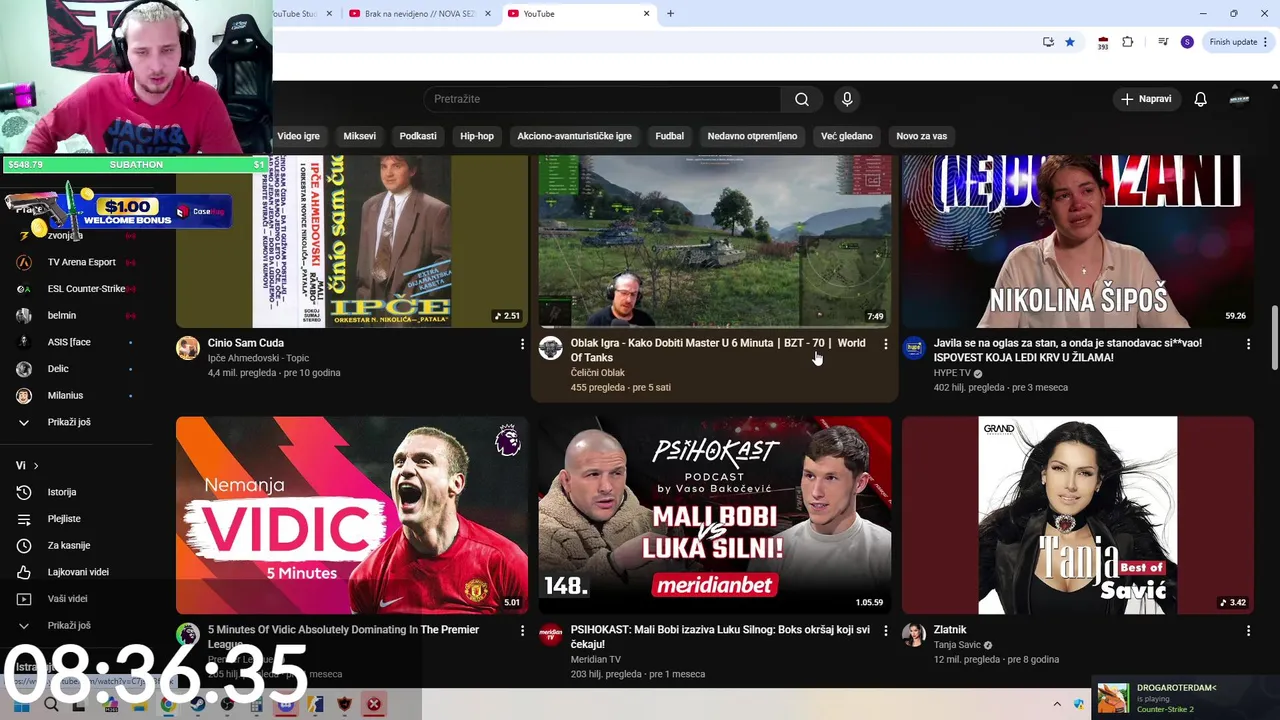
Task: Open more options for Javila se na oglas video
Action: tap(1248, 344)
